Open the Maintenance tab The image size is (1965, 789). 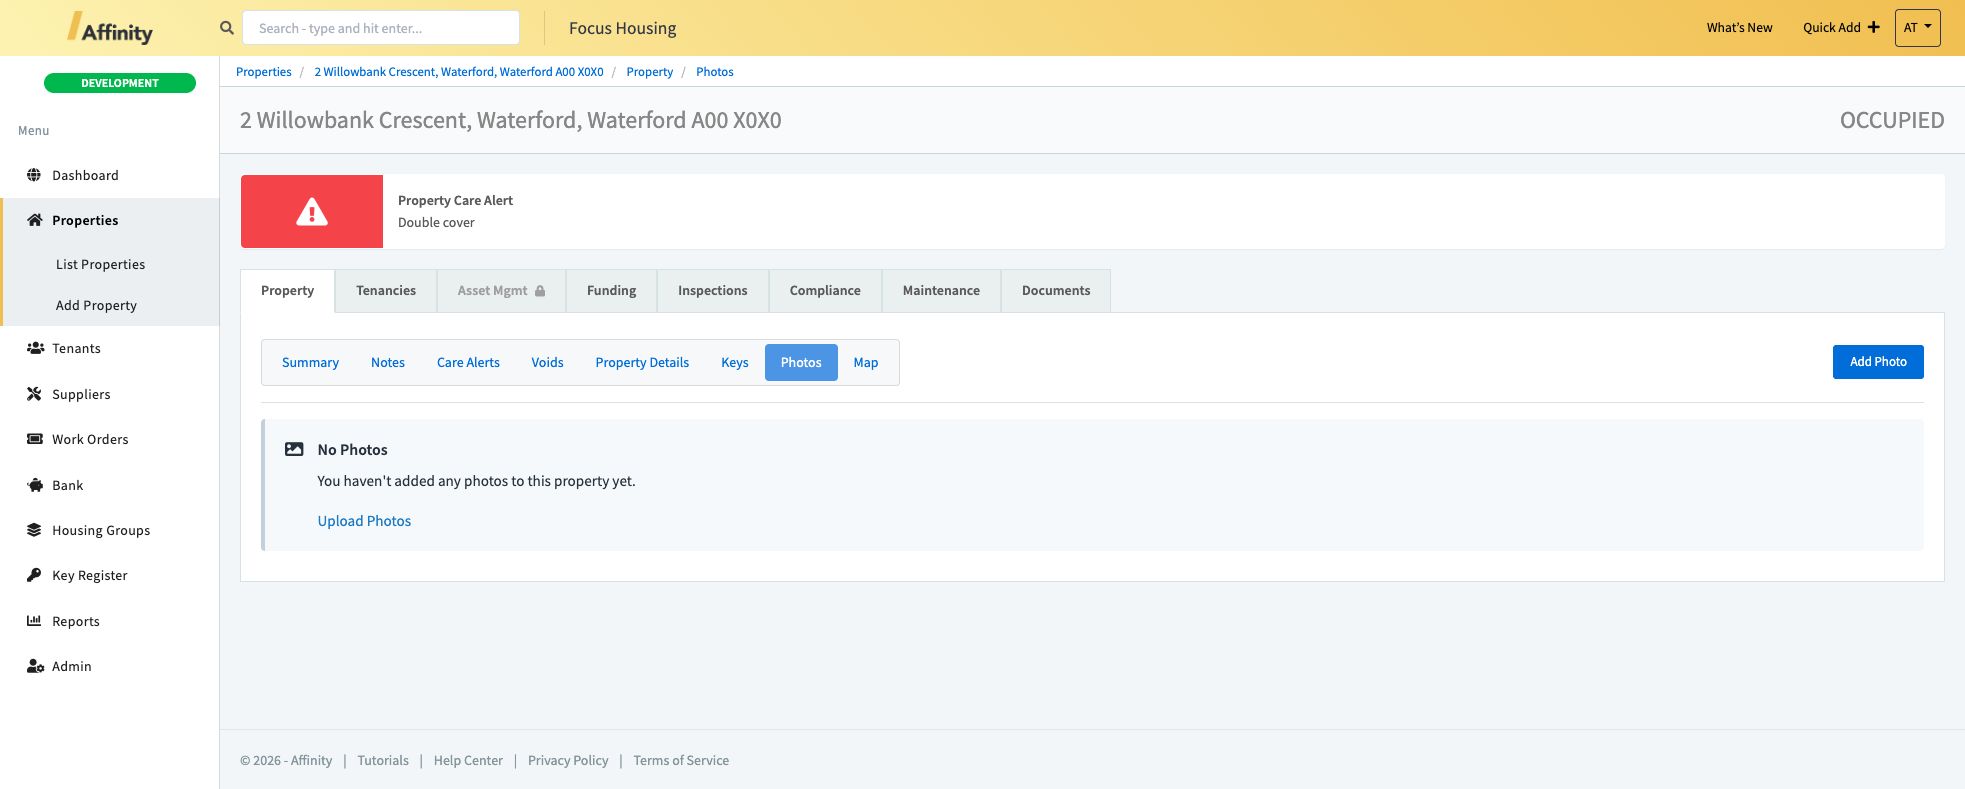[x=941, y=291]
